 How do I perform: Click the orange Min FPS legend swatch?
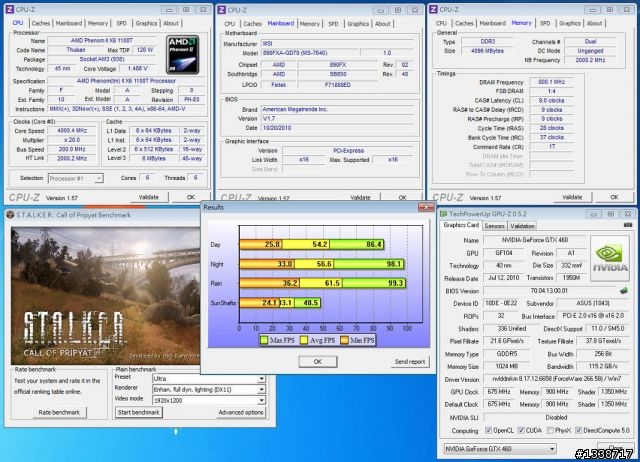tap(344, 340)
